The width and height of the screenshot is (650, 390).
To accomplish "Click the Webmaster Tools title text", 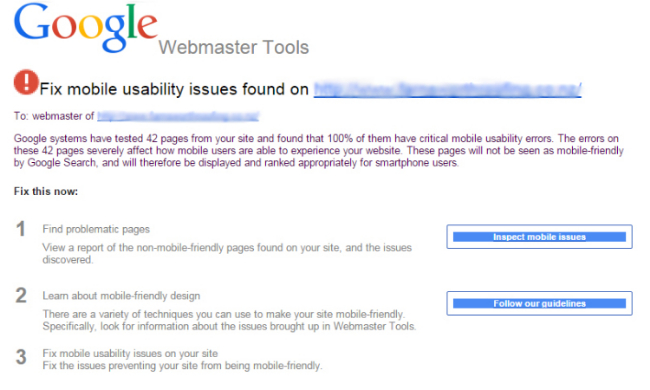I will 234,47.
